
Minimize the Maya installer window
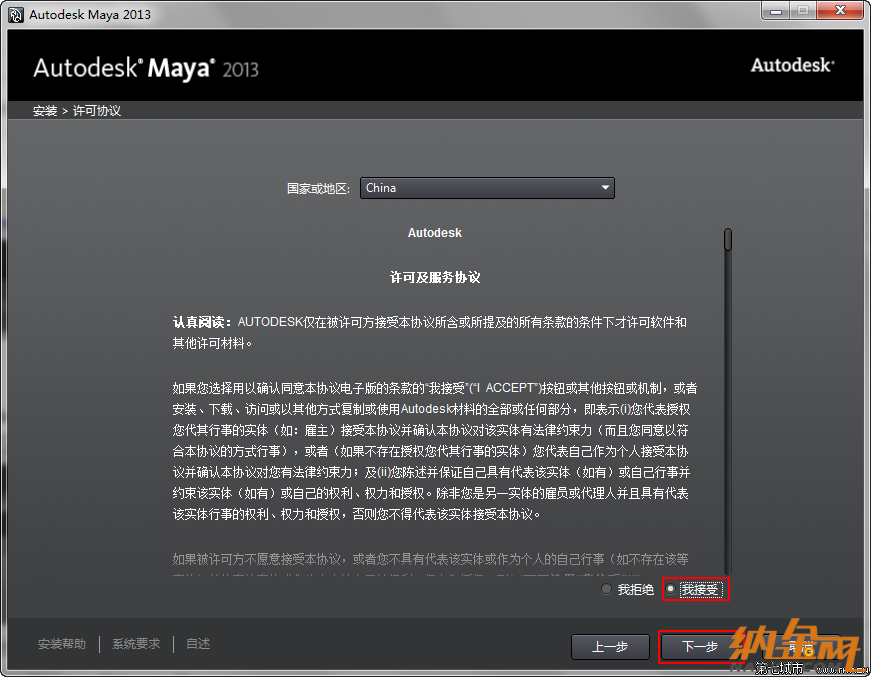pos(775,11)
